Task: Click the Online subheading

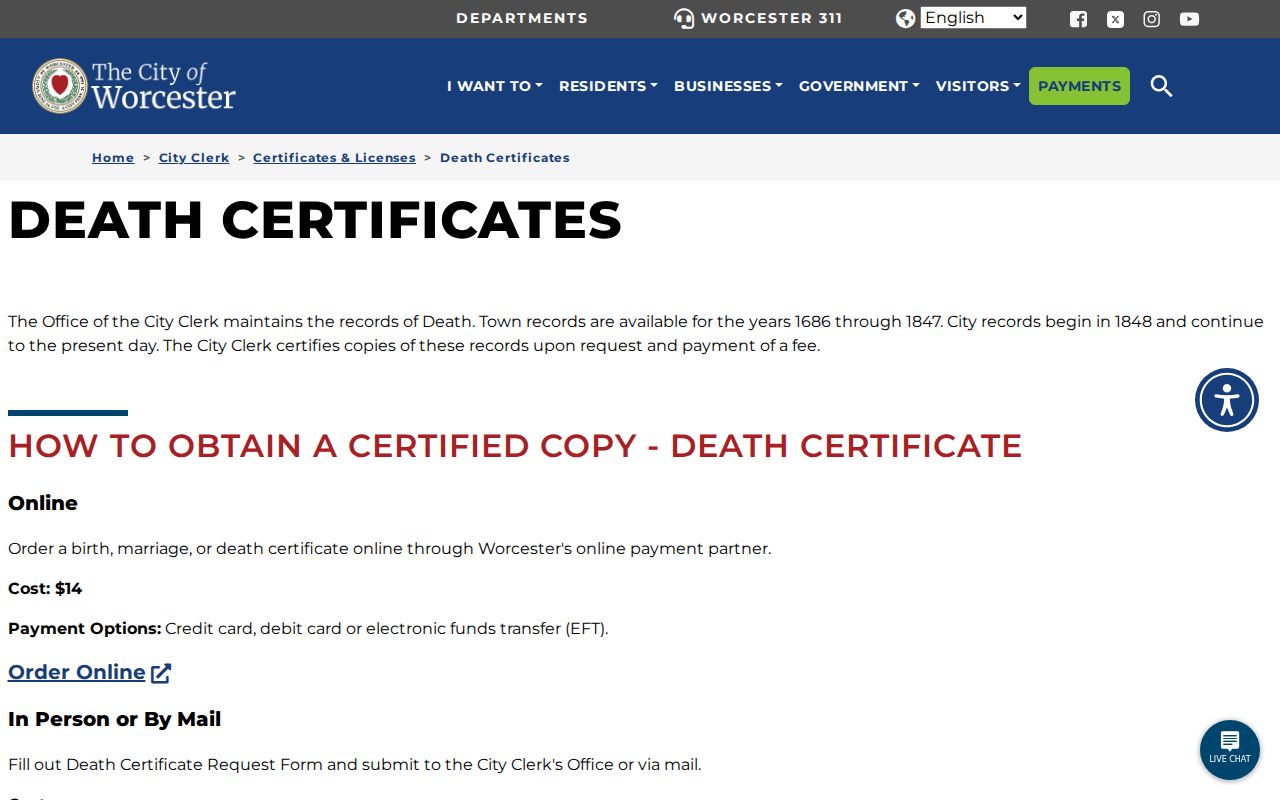Action: pyautogui.click(x=43, y=503)
